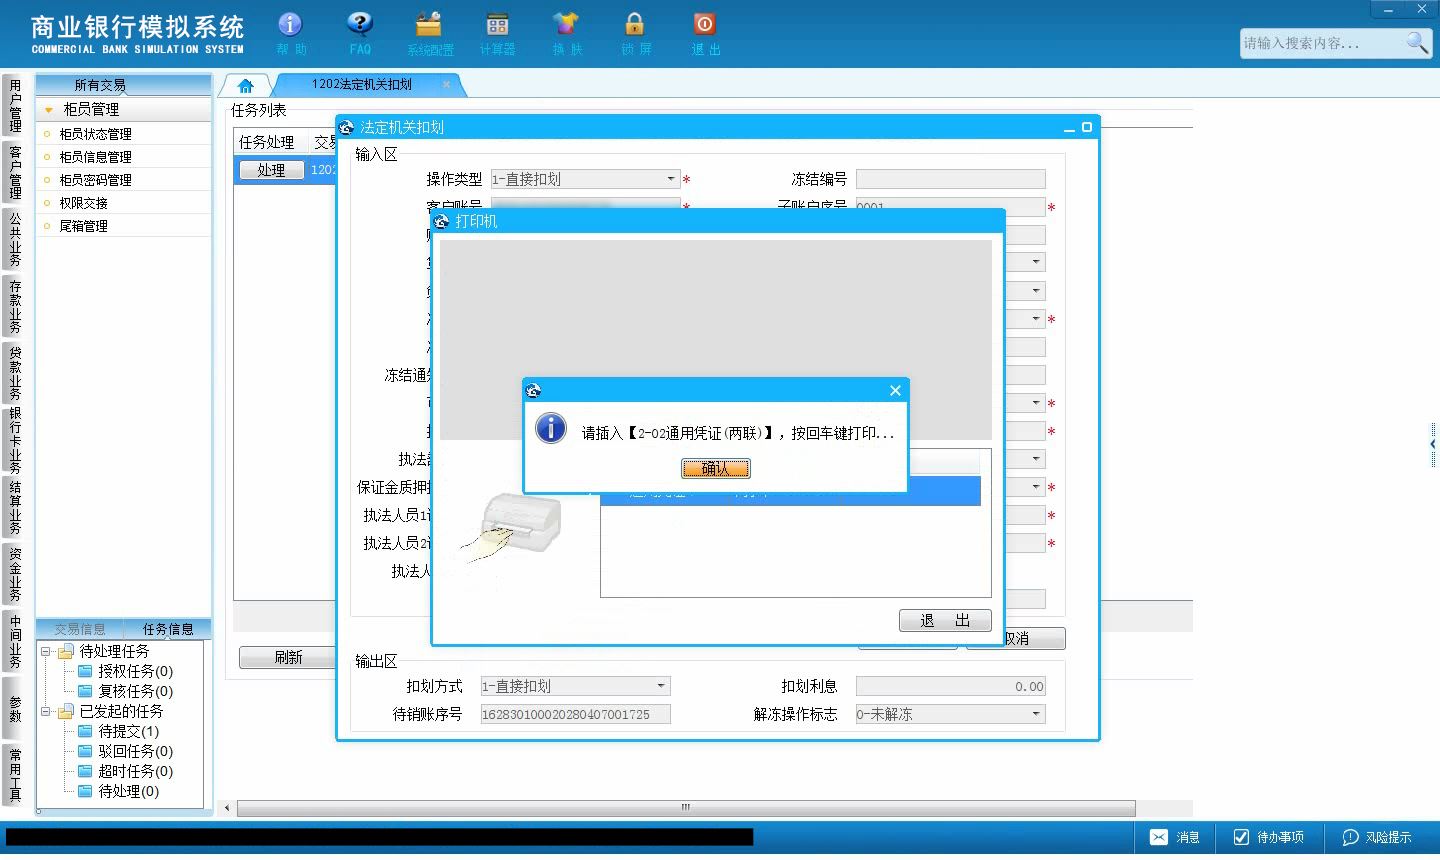Switch to 客户管理 side tab
Image resolution: width=1440 pixels, height=860 pixels.
pos(15,172)
